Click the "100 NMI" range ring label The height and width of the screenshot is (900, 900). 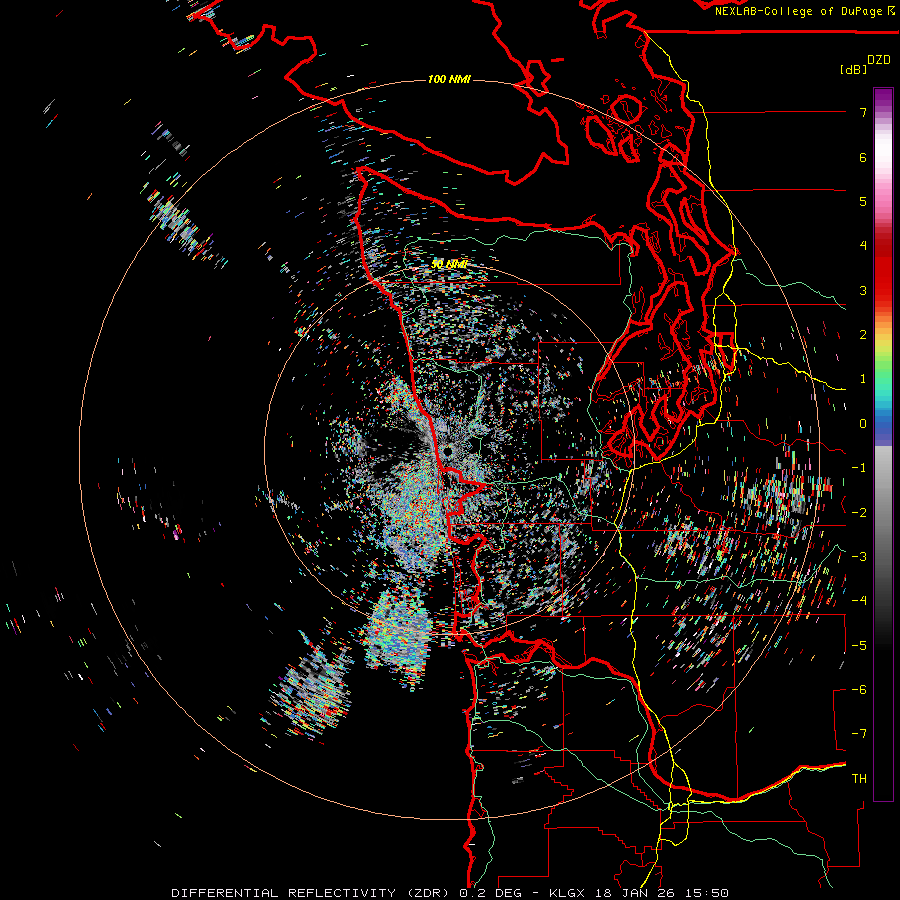pyautogui.click(x=449, y=79)
